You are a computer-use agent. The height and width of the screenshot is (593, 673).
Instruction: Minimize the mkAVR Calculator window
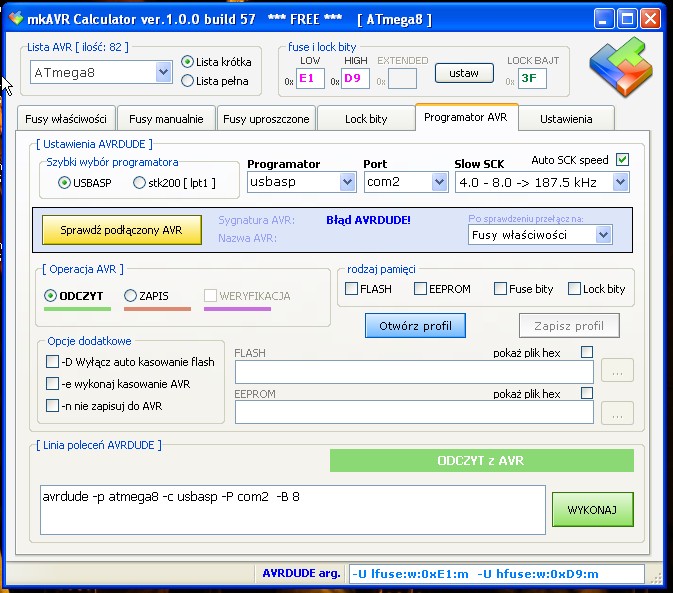tap(603, 19)
